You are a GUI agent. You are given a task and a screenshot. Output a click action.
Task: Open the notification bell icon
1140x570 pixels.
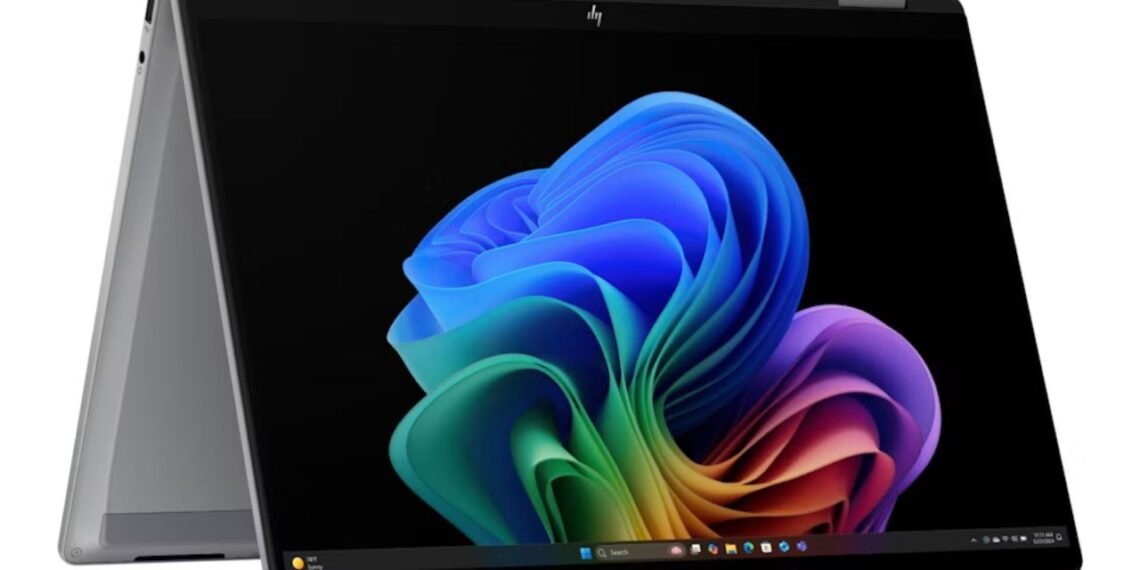pyautogui.click(x=1059, y=537)
